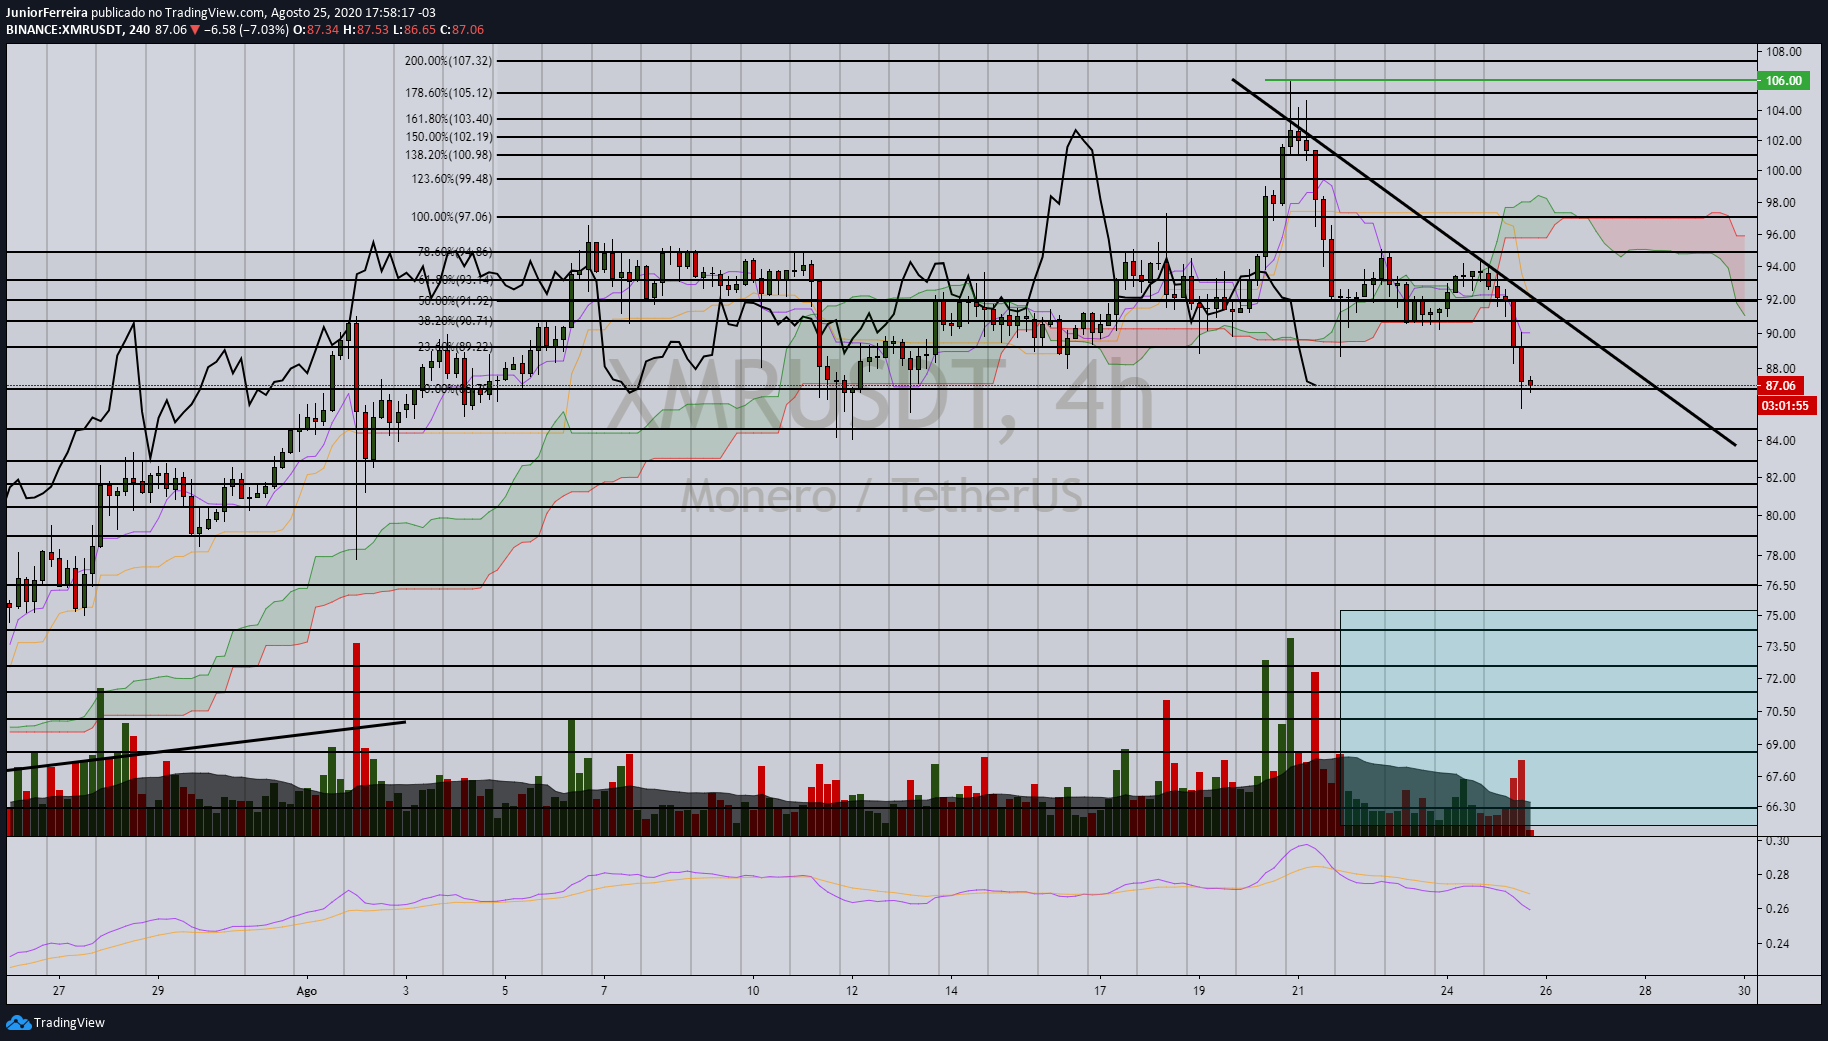The height and width of the screenshot is (1041, 1828).
Task: Select the 200.00%(107.32) Fibonacci label
Action: [448, 61]
